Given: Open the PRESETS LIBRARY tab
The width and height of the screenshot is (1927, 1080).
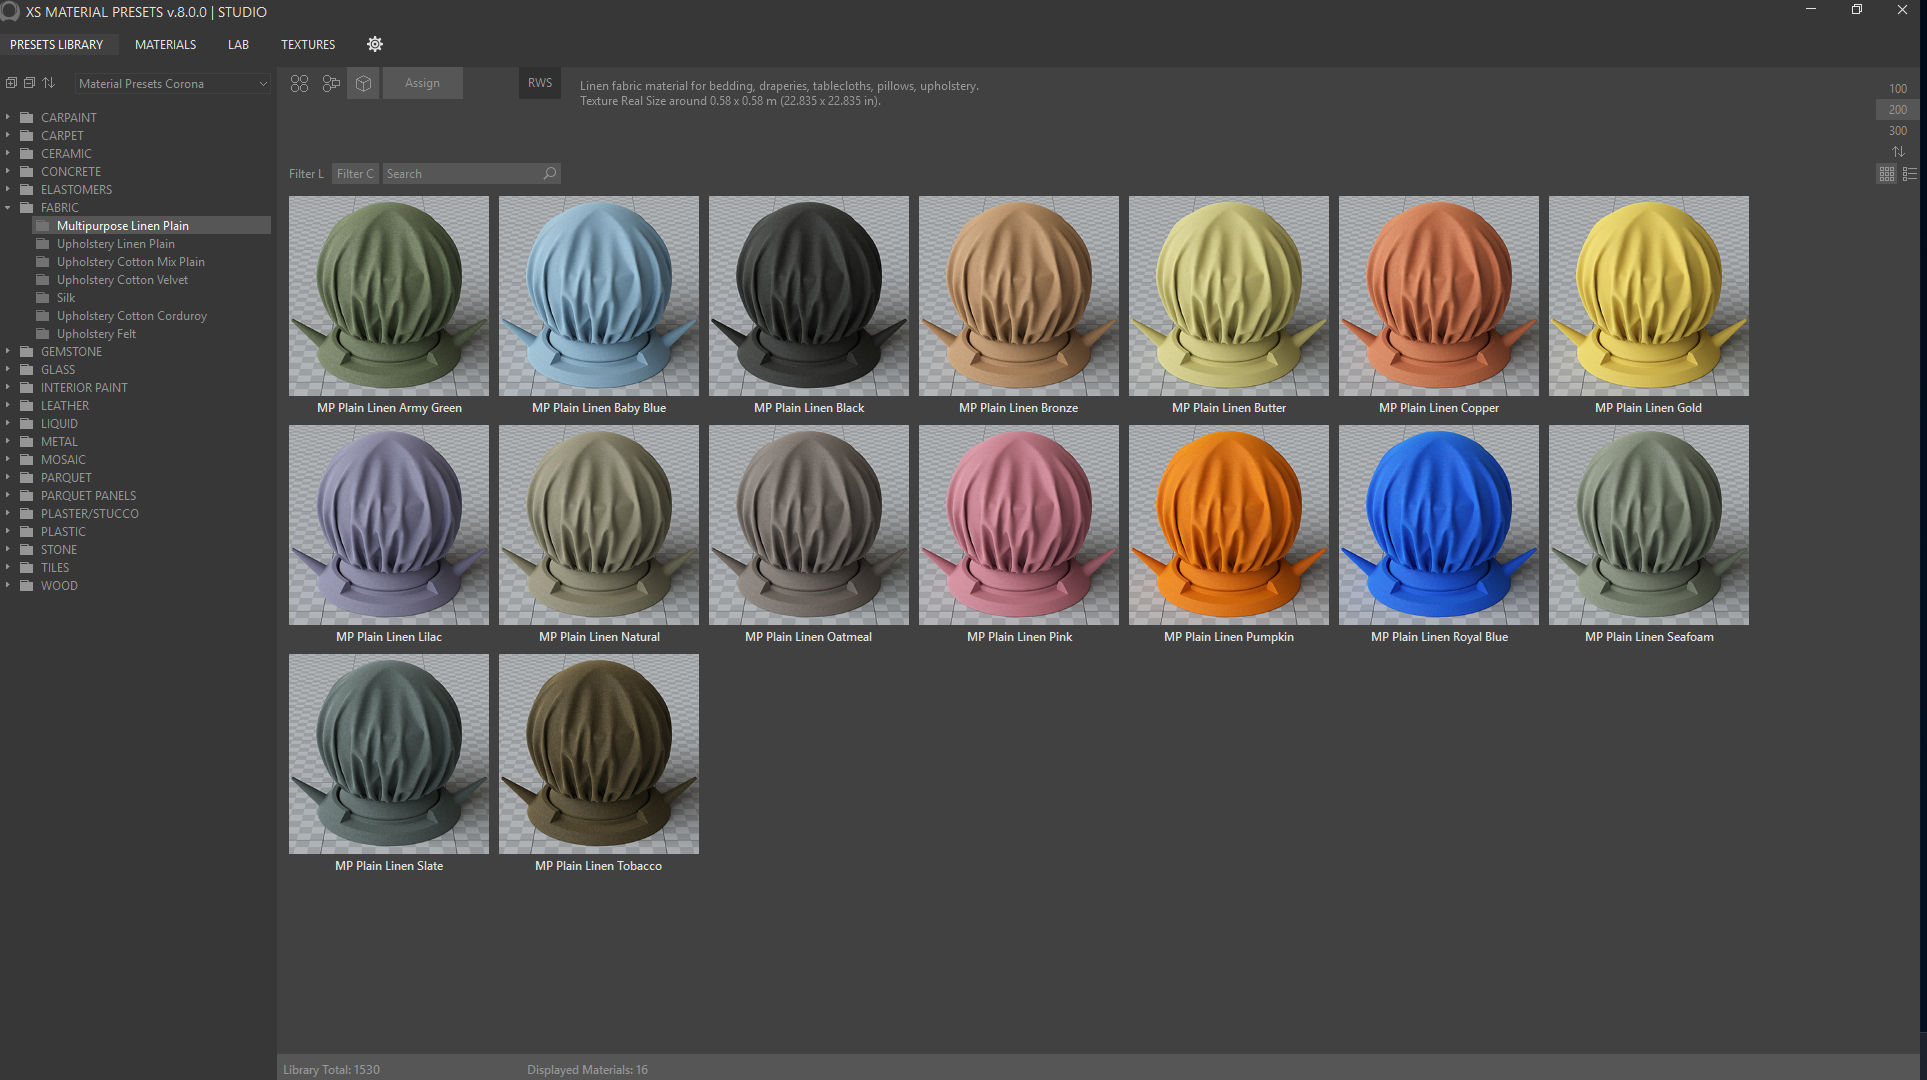Looking at the screenshot, I should point(57,44).
